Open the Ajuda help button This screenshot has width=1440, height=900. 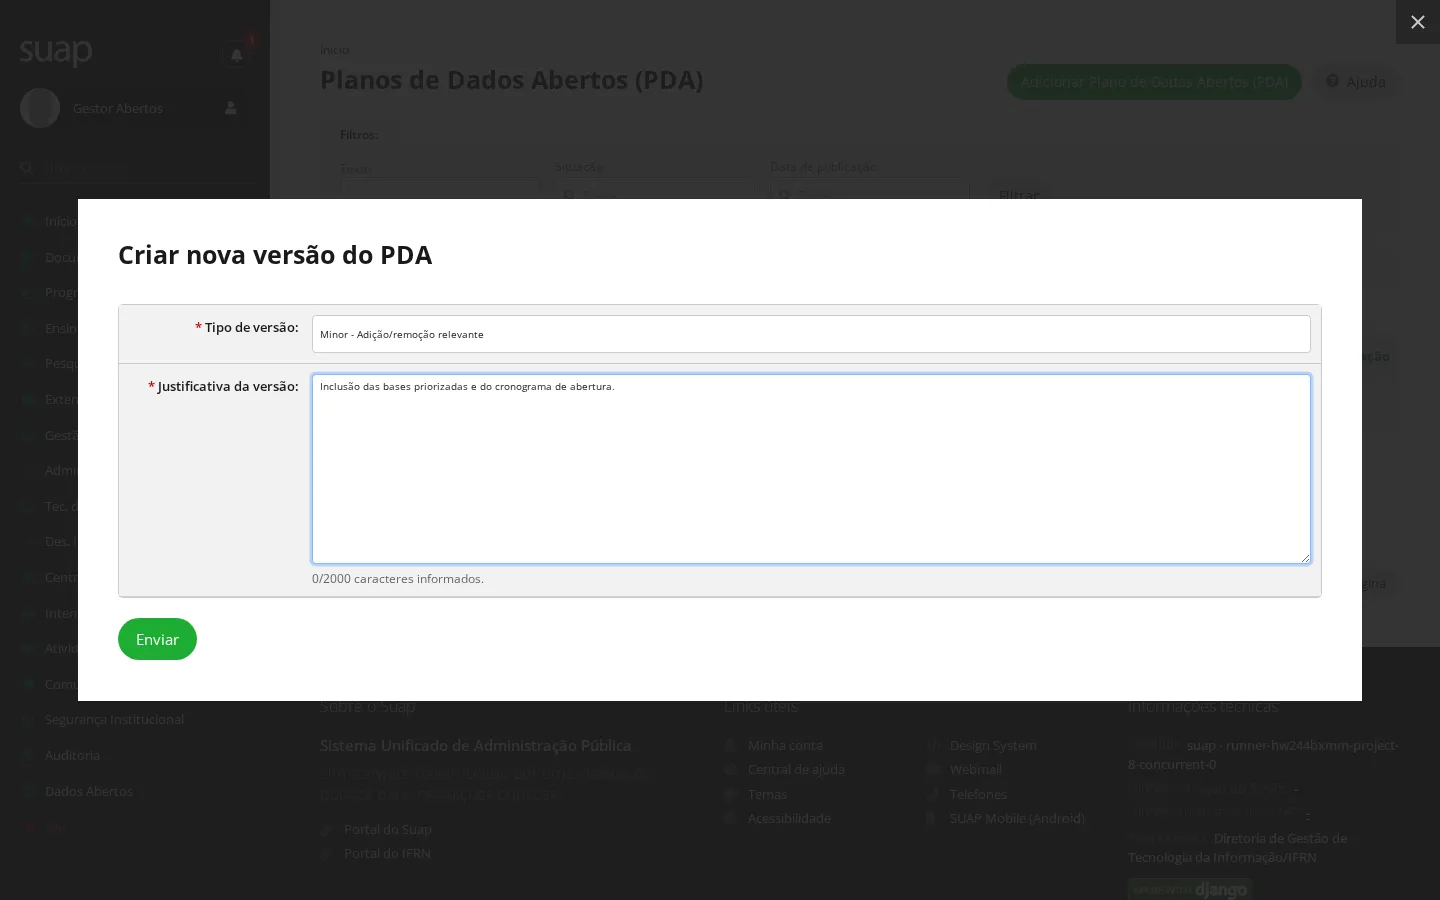(x=1356, y=82)
